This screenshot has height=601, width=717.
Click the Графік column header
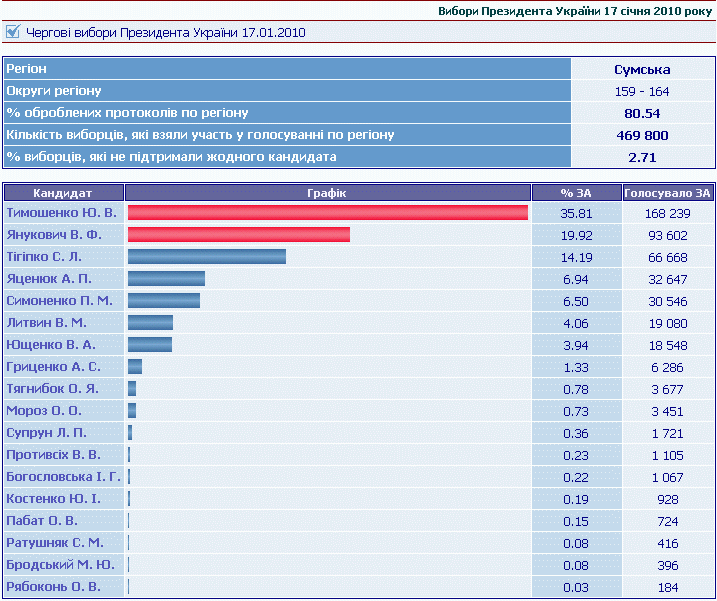pyautogui.click(x=327, y=193)
